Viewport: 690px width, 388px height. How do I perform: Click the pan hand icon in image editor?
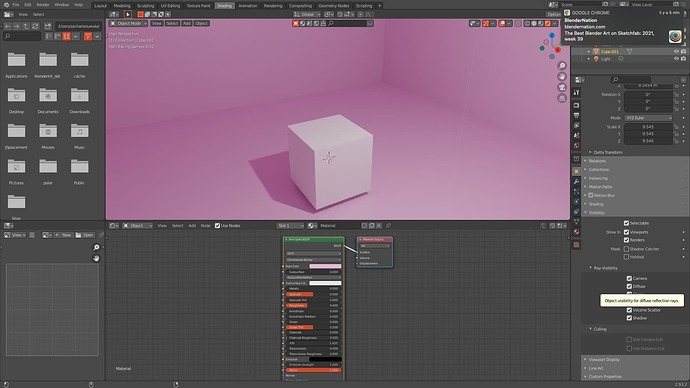pos(96,258)
